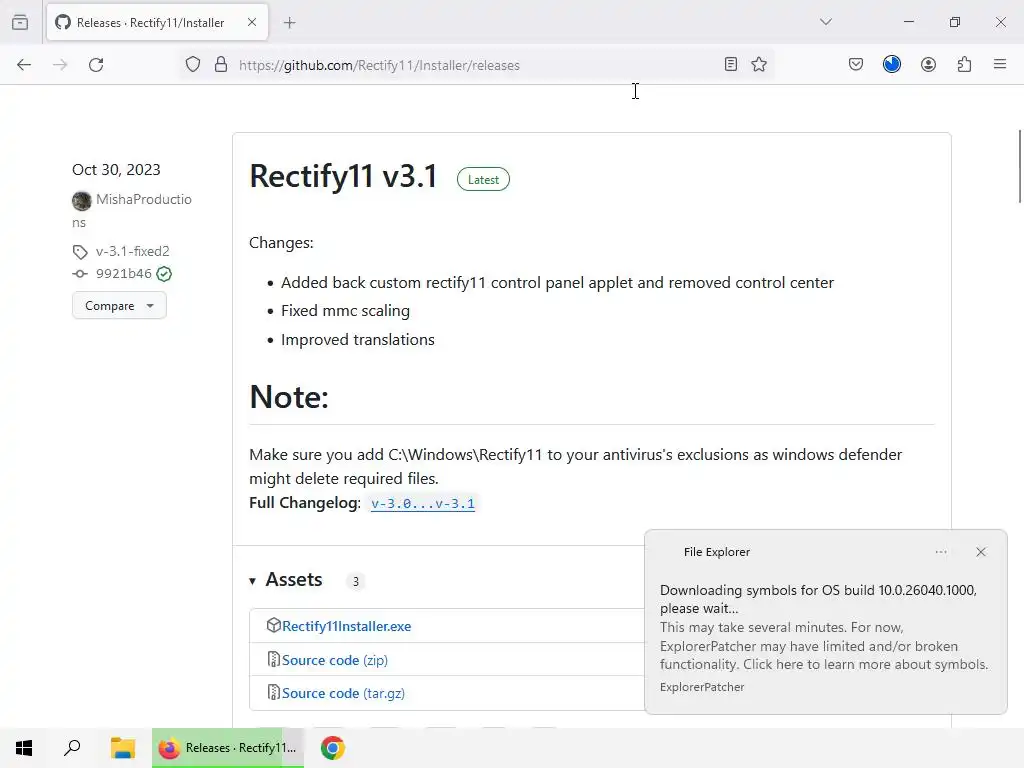Click the blue circular extension icon
1024x768 pixels.
click(x=892, y=64)
